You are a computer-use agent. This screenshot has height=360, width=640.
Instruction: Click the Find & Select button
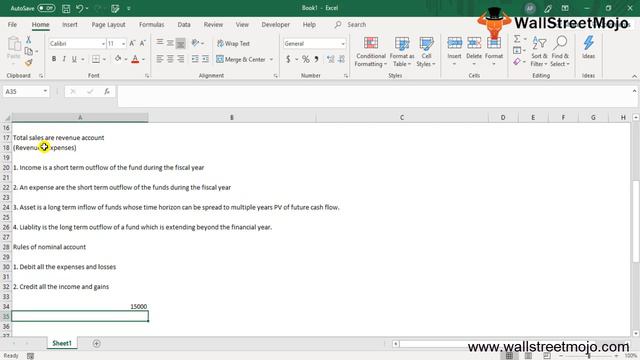pos(560,52)
